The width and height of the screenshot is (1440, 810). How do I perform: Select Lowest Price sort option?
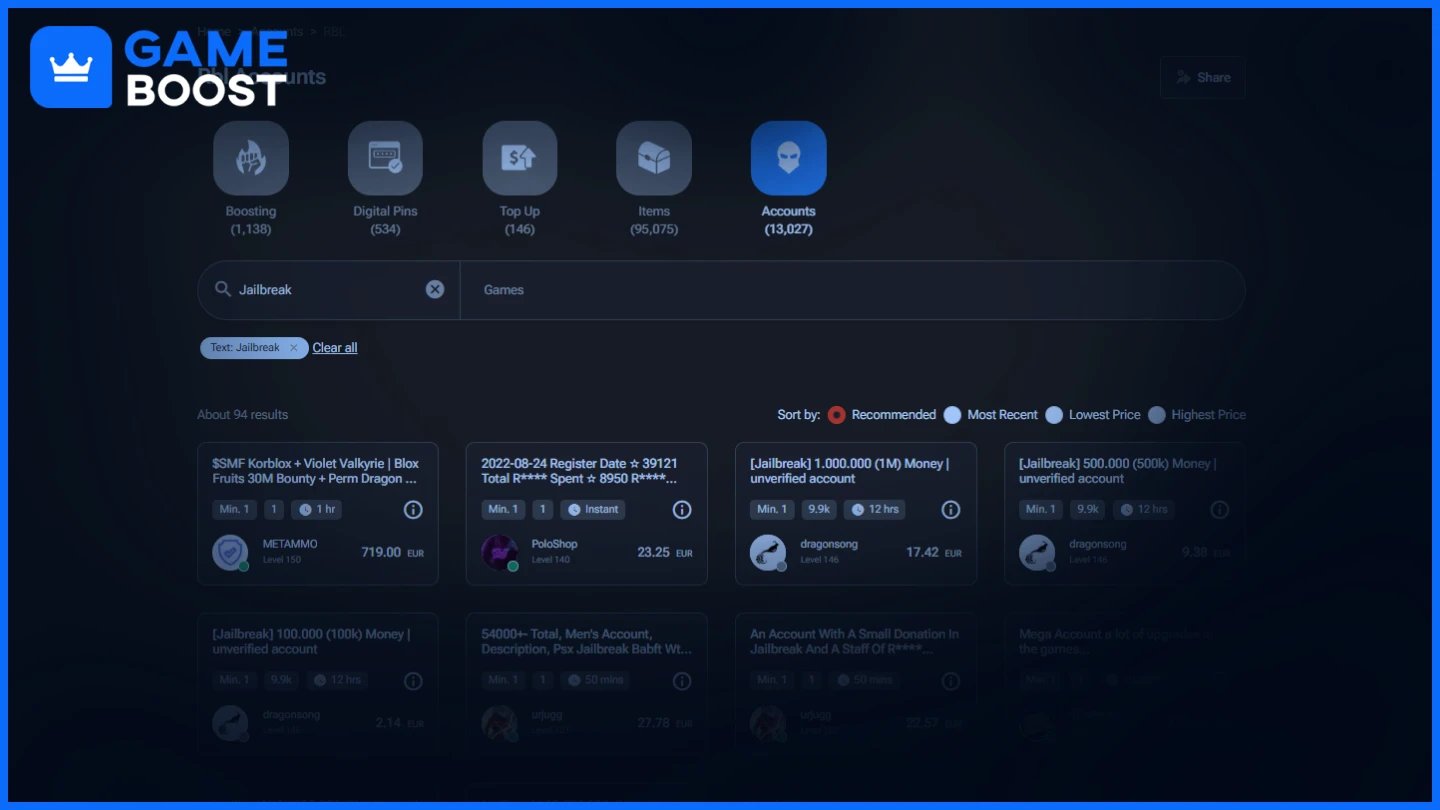click(1054, 415)
